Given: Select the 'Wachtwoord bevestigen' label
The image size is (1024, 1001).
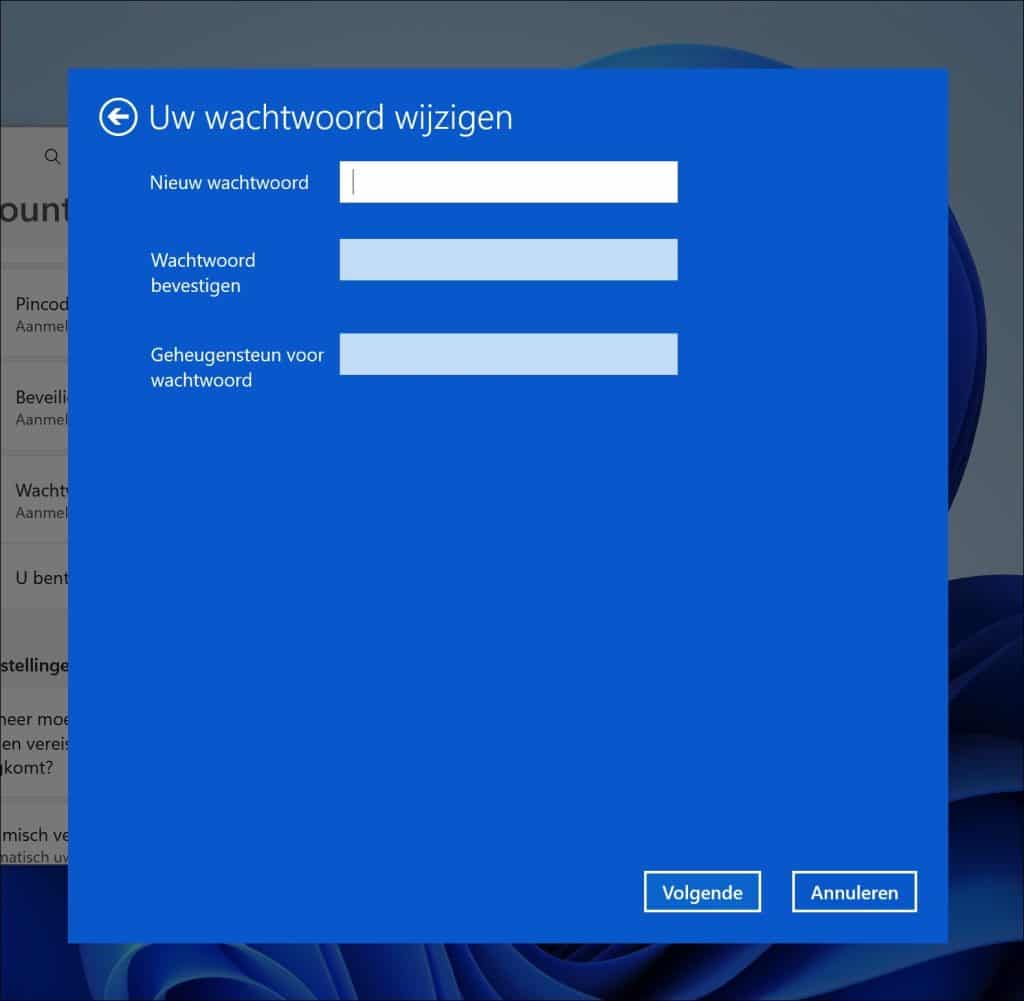Looking at the screenshot, I should coord(203,273).
